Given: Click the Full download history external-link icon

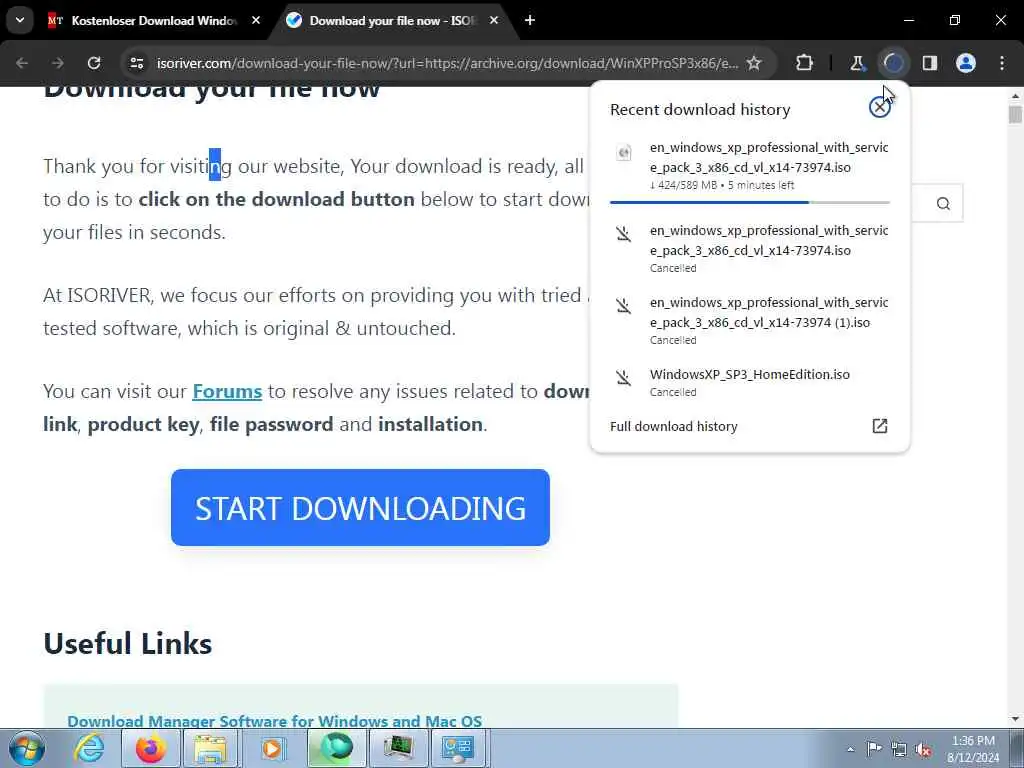Looking at the screenshot, I should point(880,426).
